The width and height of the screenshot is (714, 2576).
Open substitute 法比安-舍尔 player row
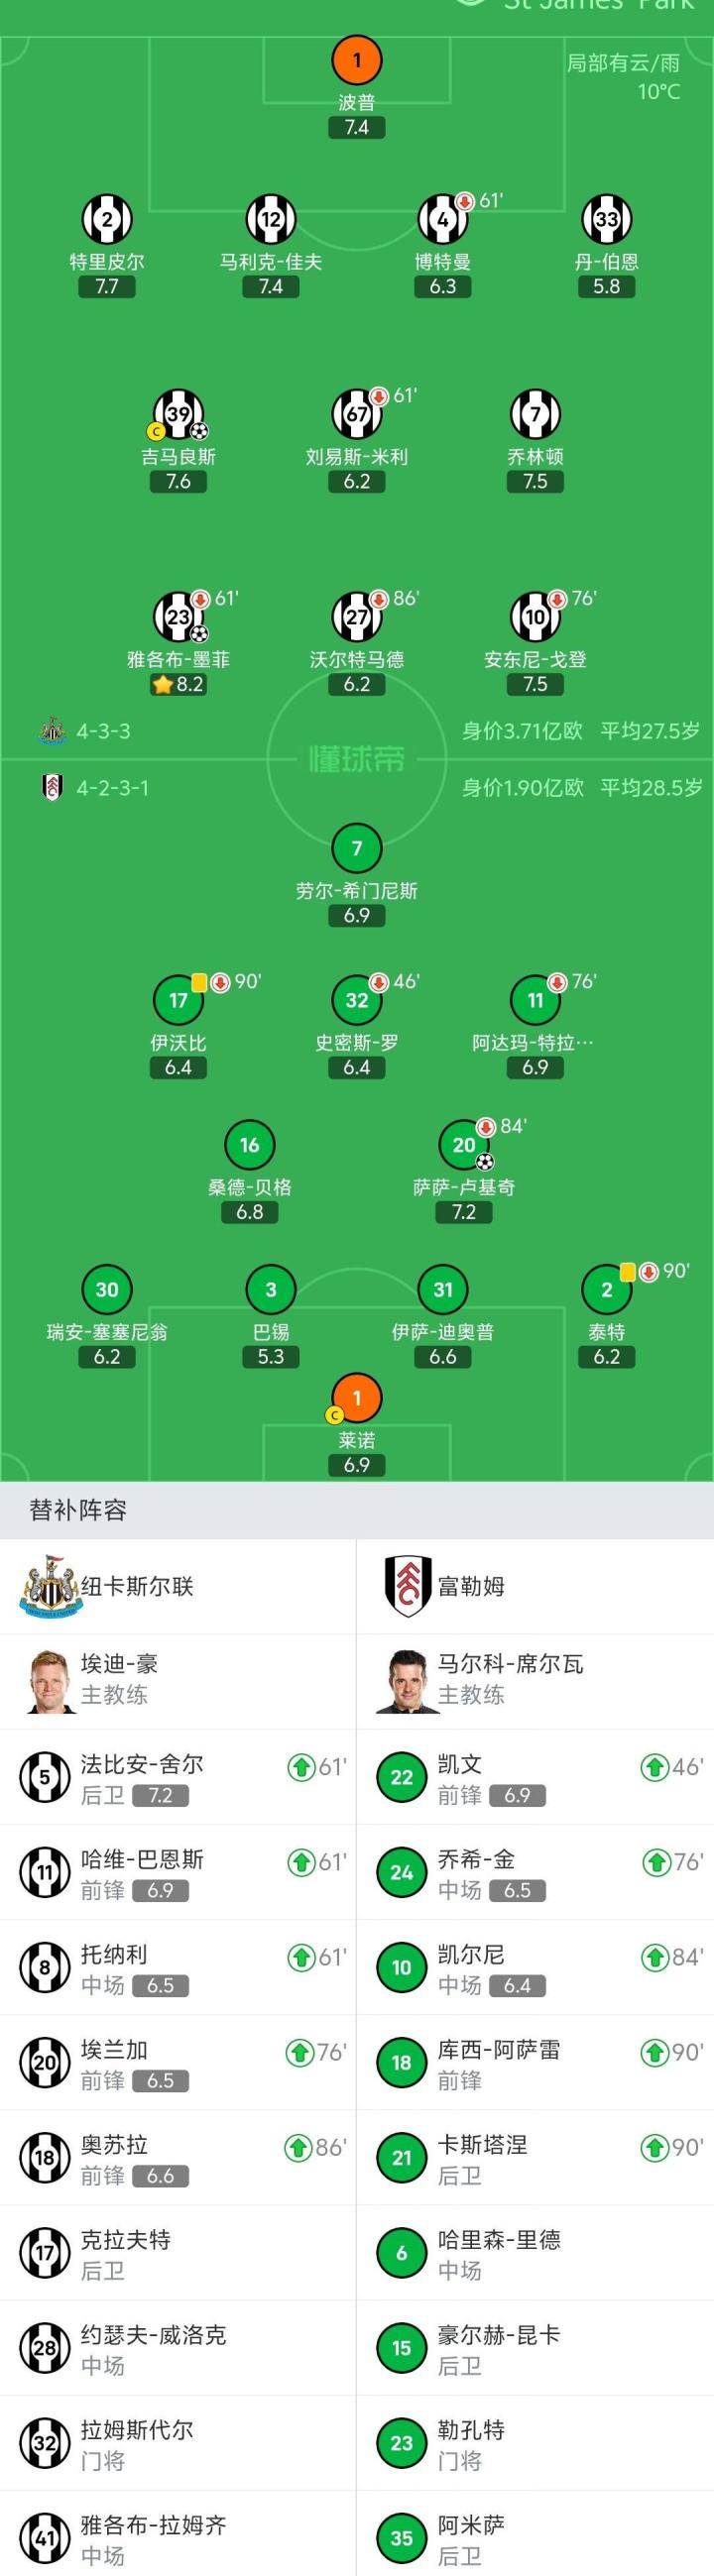coord(178,1778)
